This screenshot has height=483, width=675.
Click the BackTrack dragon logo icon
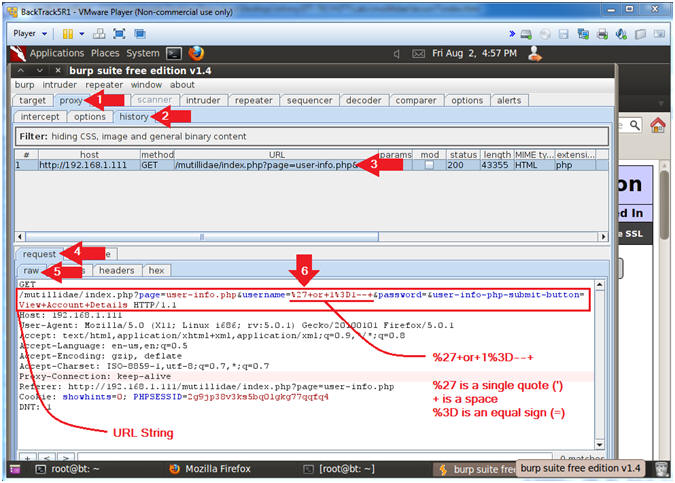pyautogui.click(x=18, y=53)
